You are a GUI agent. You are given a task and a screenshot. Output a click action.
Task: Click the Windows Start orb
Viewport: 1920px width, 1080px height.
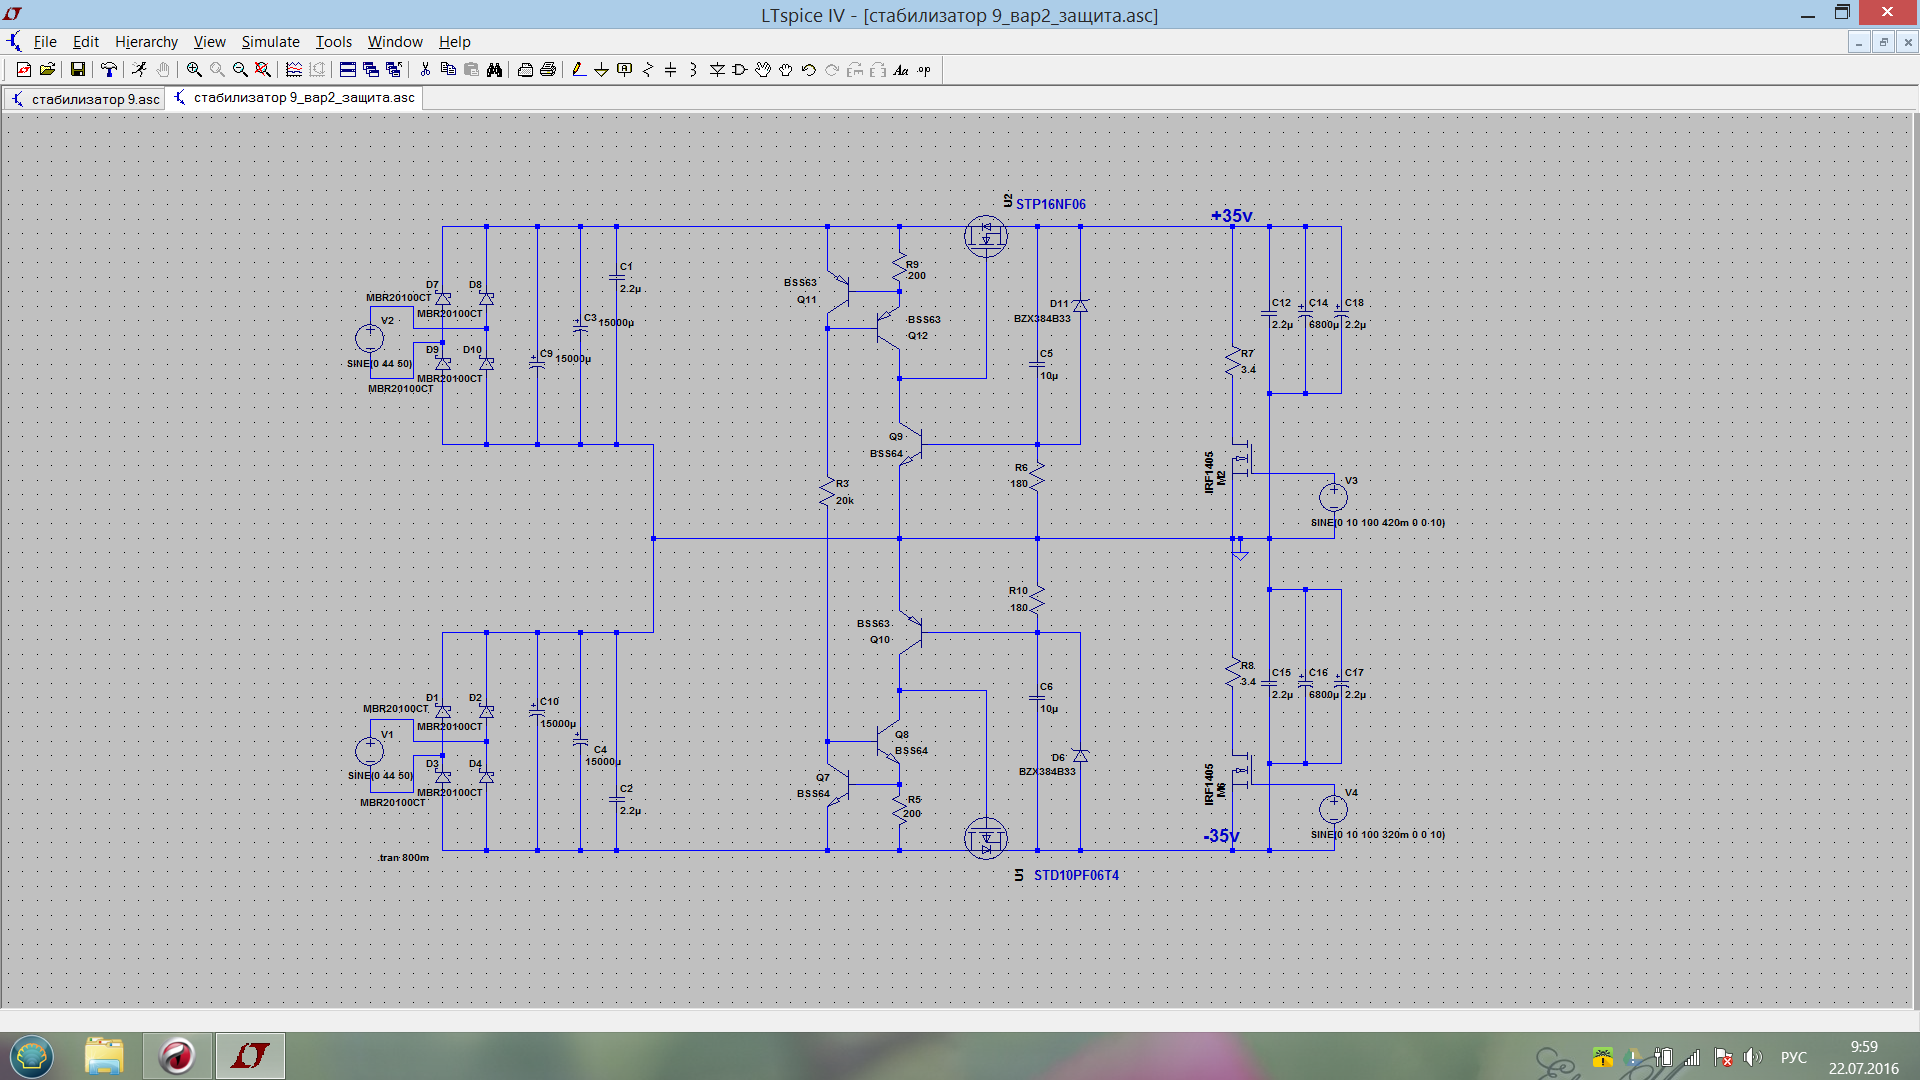click(32, 1056)
